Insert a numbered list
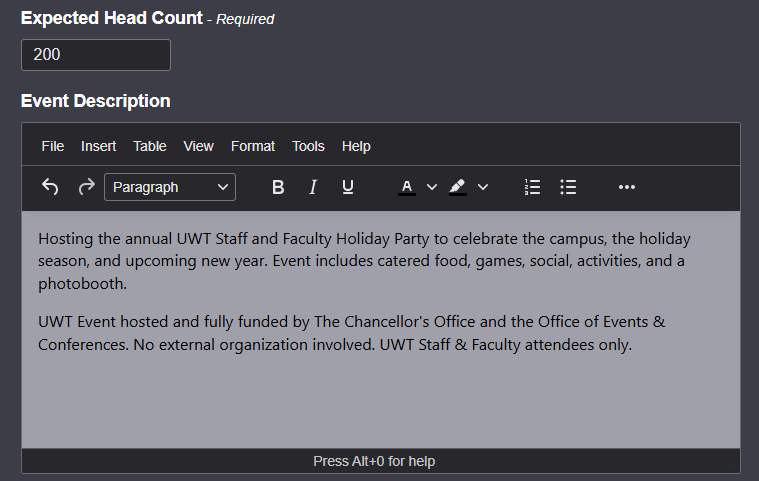The height and width of the screenshot is (481, 759). click(532, 187)
